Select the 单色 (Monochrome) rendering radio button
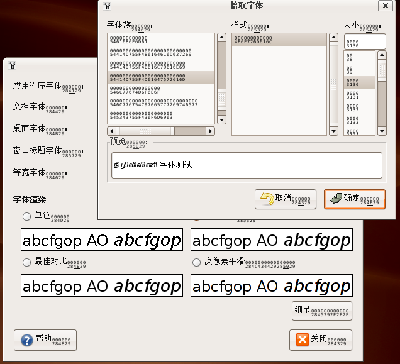400x364 pixels. [x=27, y=216]
